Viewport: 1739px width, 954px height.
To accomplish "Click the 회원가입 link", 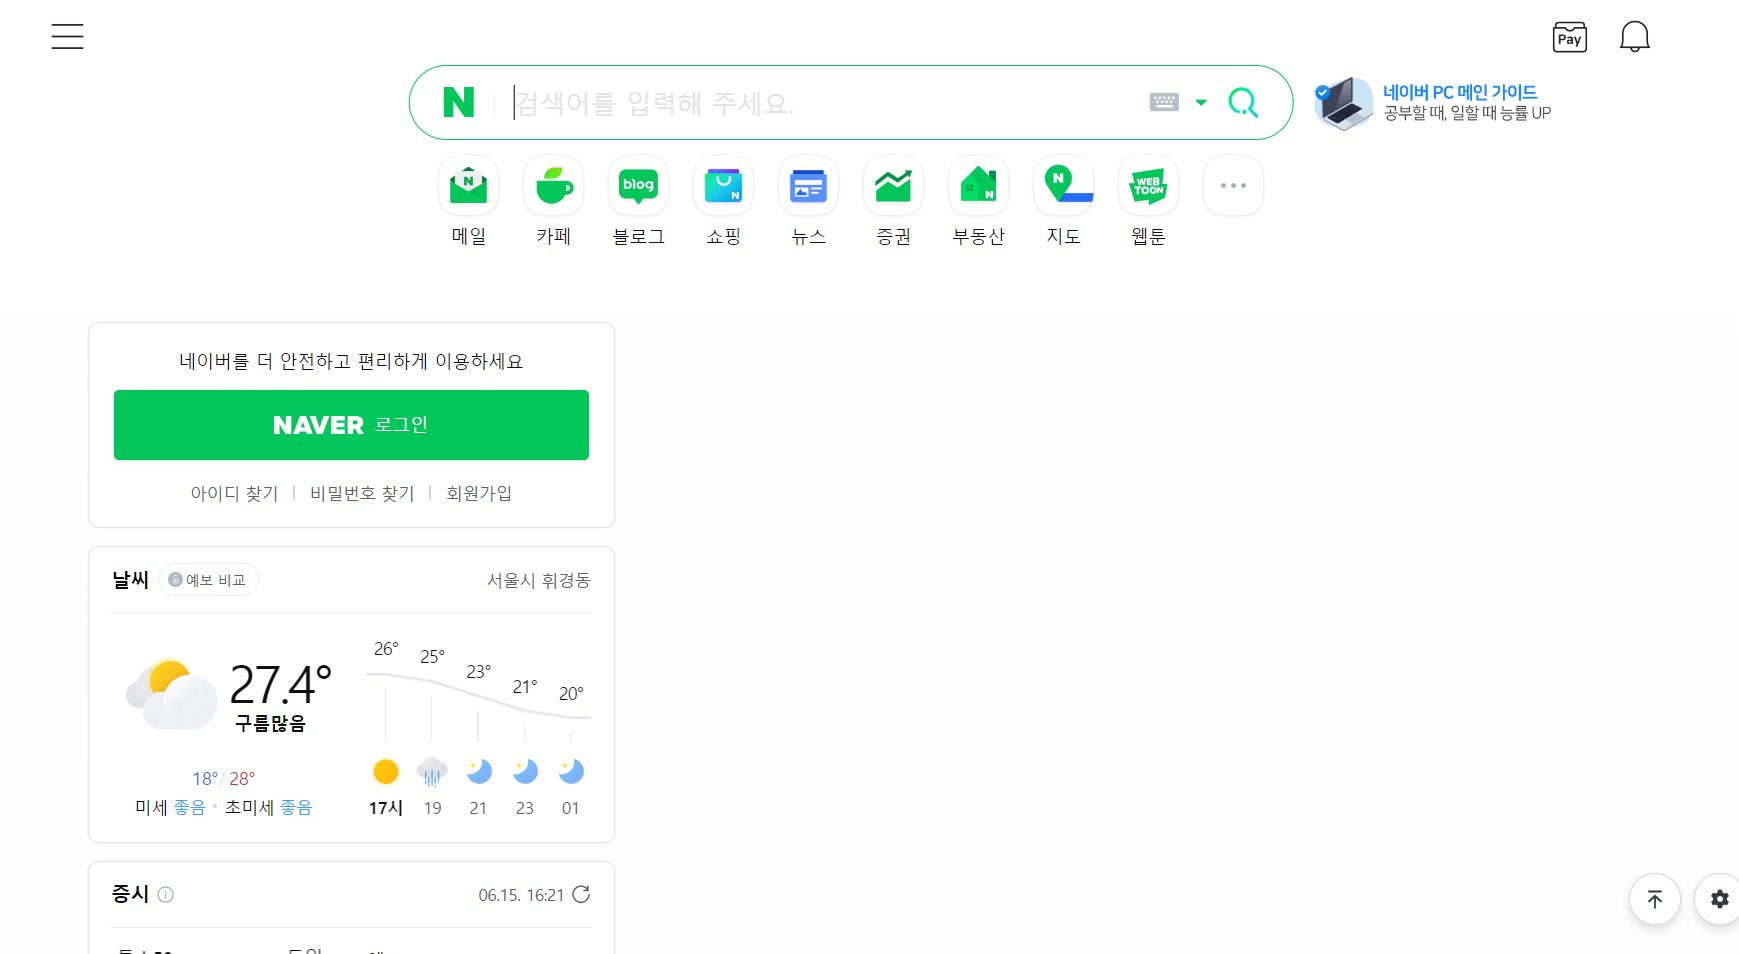I will tap(479, 493).
